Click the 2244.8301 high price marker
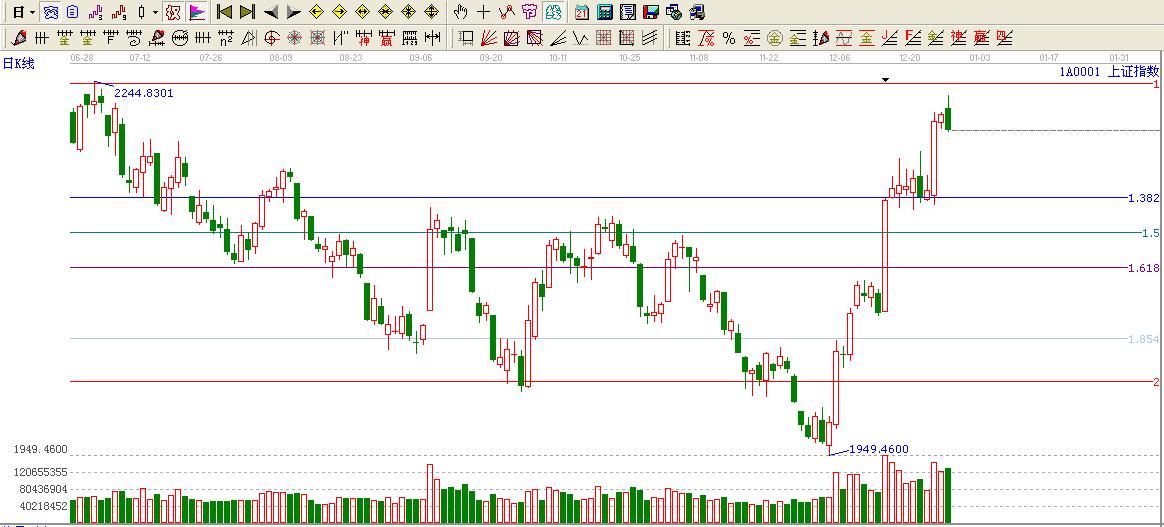The width and height of the screenshot is (1164, 527). pyautogui.click(x=143, y=93)
